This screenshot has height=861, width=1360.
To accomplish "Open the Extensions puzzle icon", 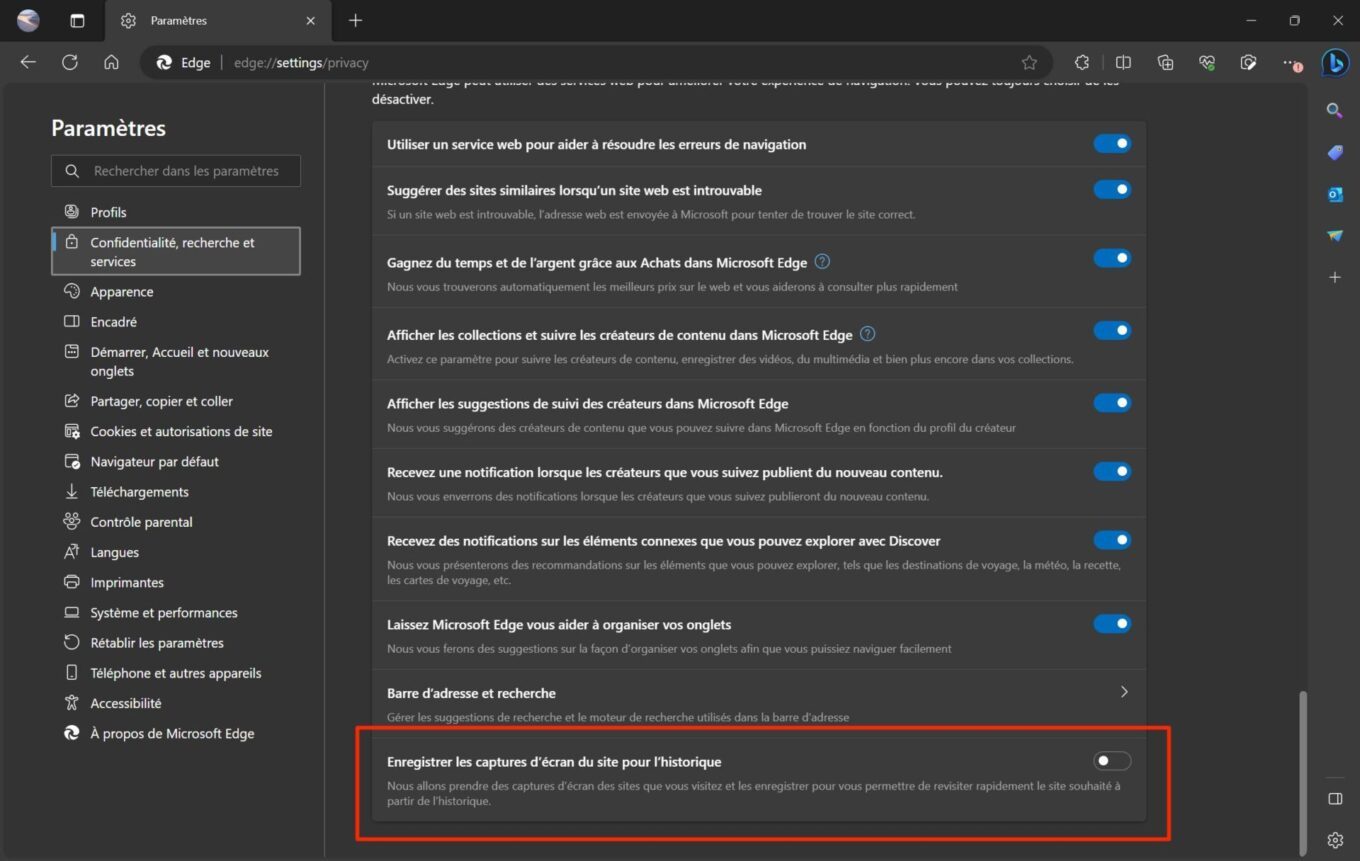I will point(1081,62).
